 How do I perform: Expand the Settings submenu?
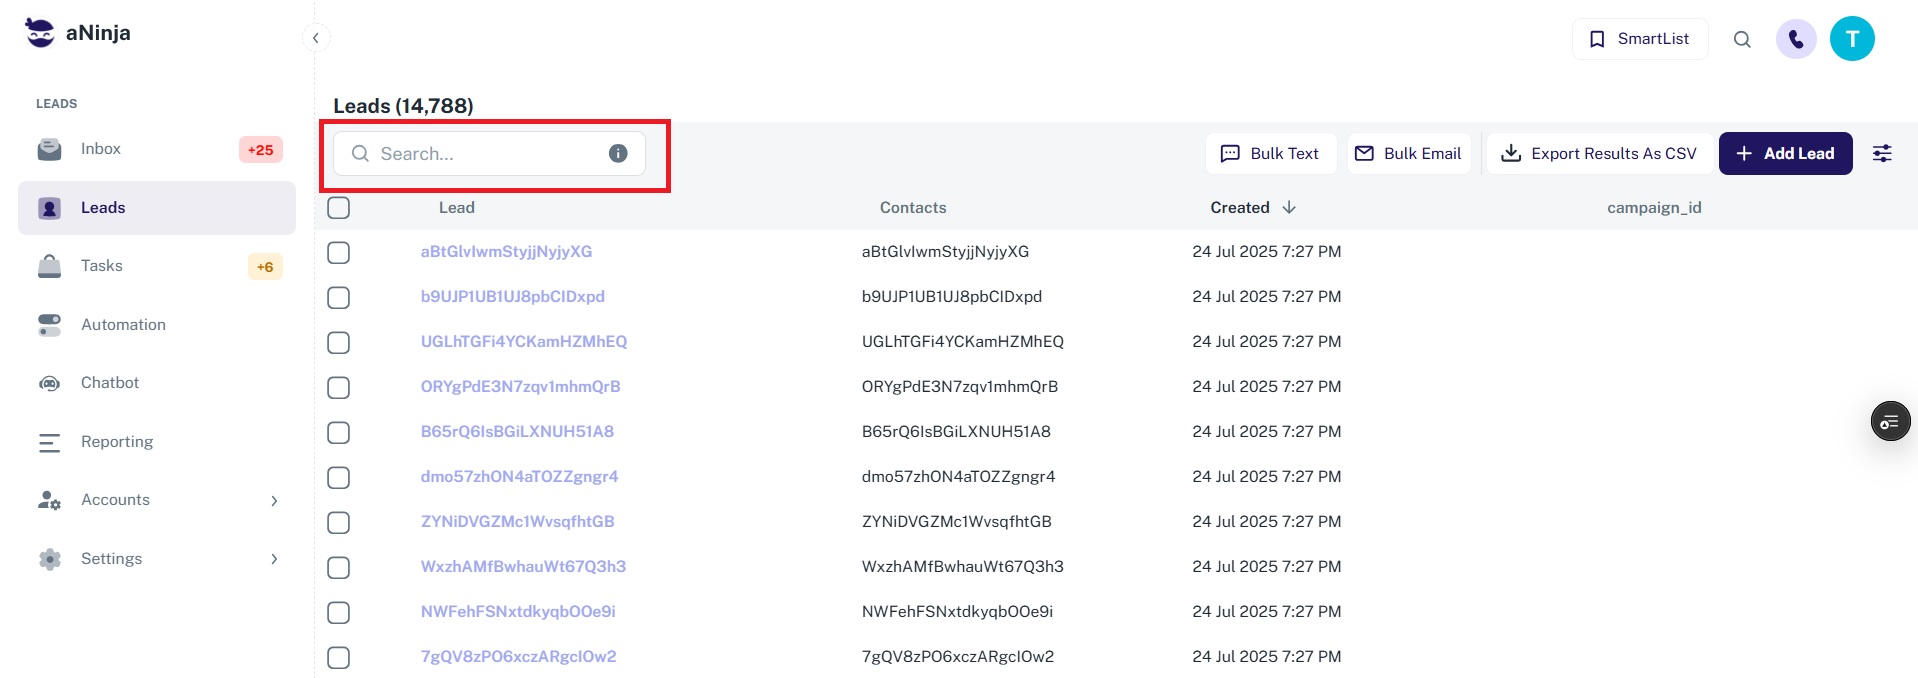click(274, 559)
